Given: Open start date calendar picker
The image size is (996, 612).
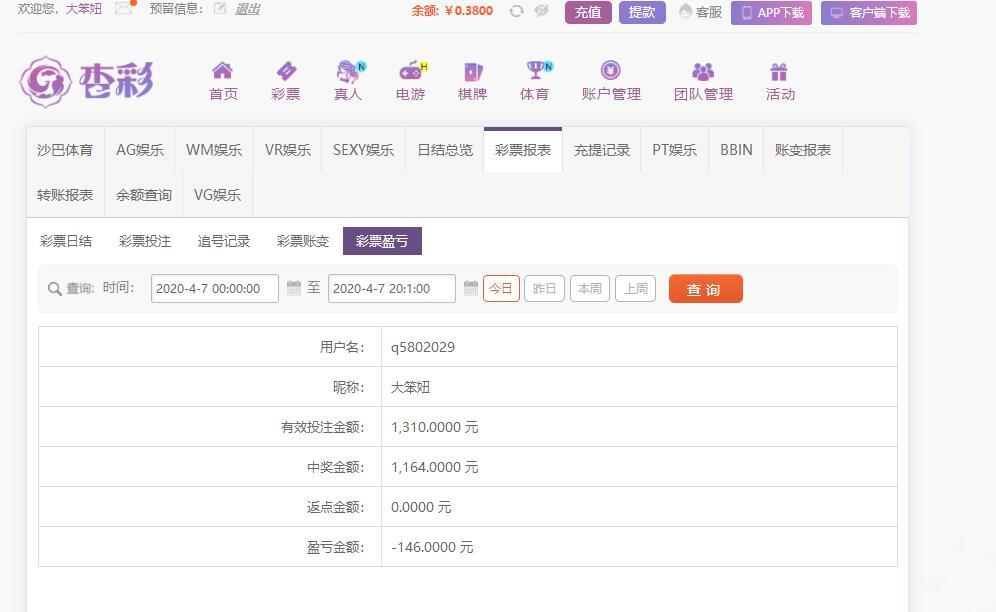Looking at the screenshot, I should pos(294,288).
